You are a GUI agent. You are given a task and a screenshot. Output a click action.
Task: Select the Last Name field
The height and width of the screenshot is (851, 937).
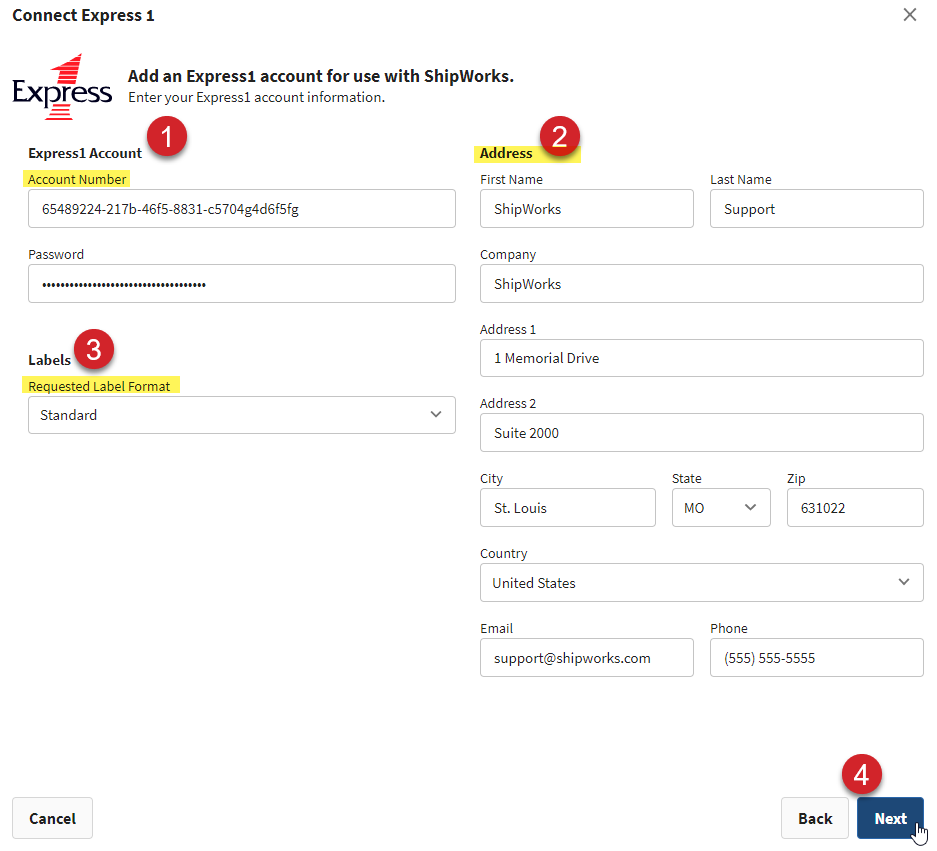816,209
